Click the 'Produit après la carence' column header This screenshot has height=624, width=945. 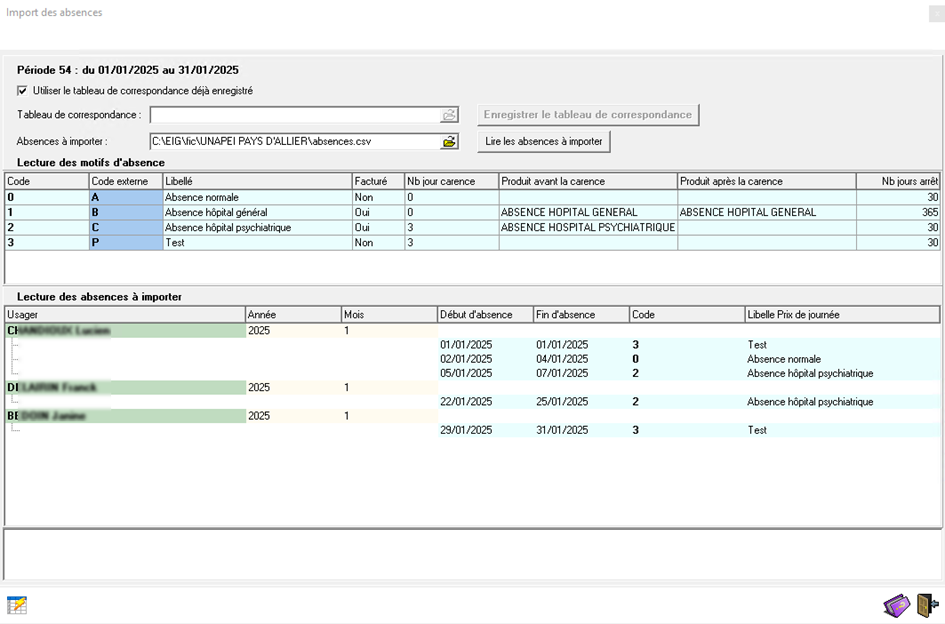pos(767,181)
